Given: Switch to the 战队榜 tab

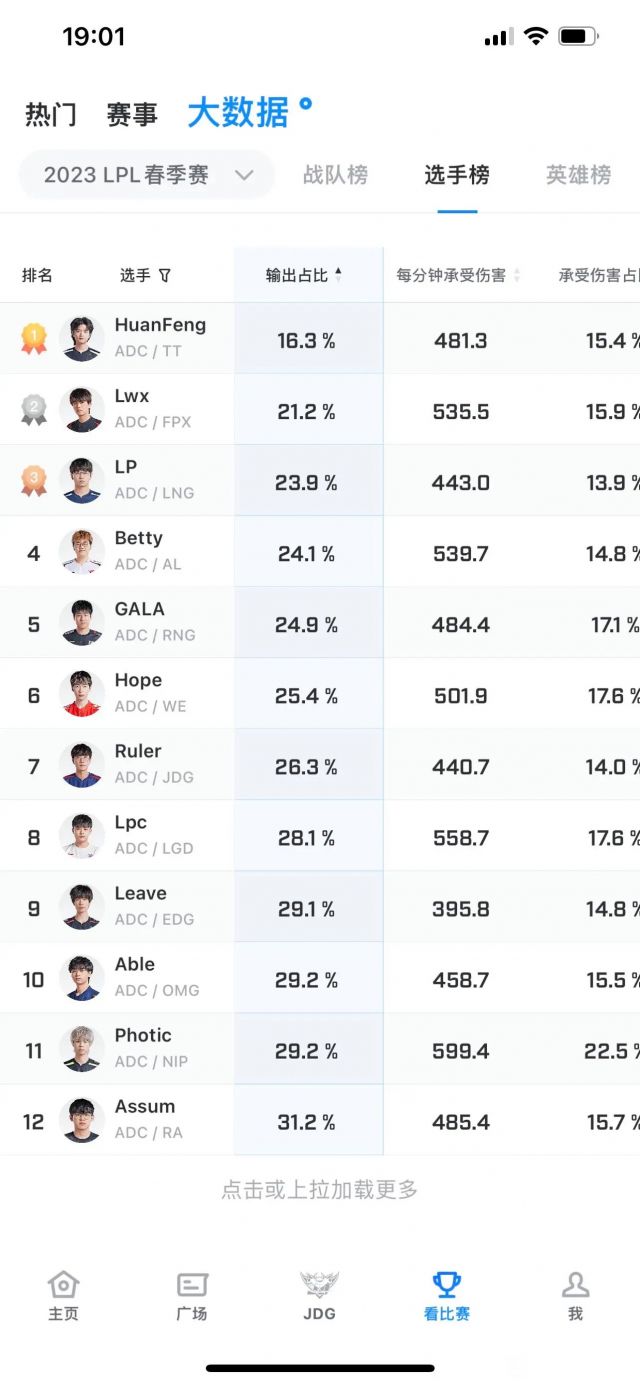Looking at the screenshot, I should [335, 175].
